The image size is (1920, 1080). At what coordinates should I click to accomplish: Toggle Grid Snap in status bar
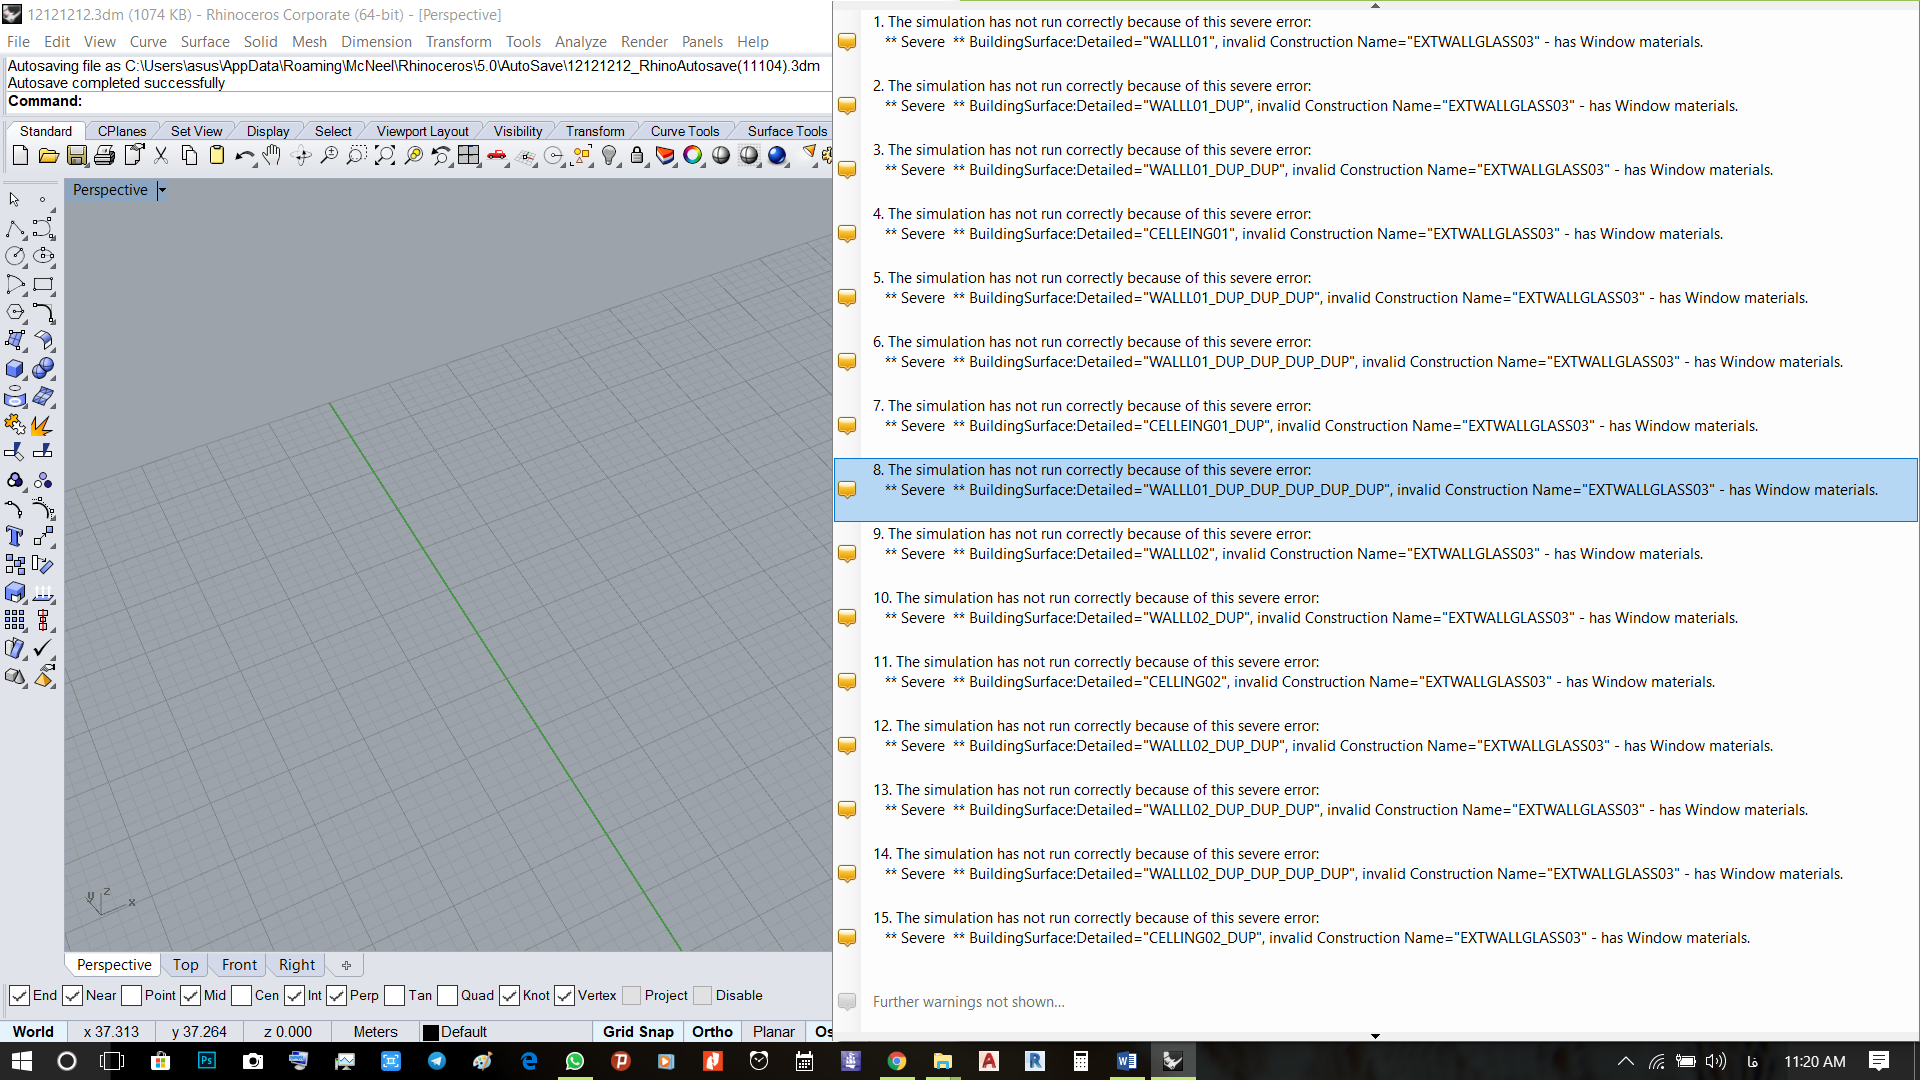coord(638,1032)
